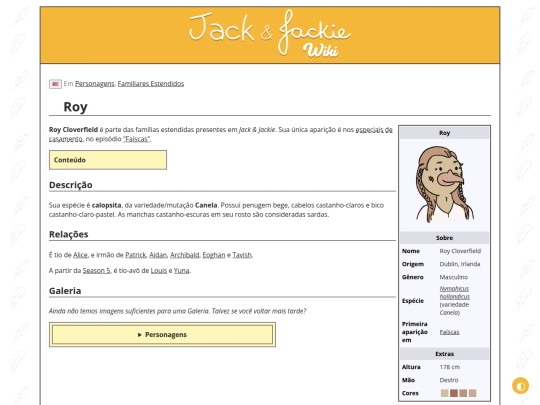Click the Relações section heading
The image size is (540, 405).
point(69,235)
